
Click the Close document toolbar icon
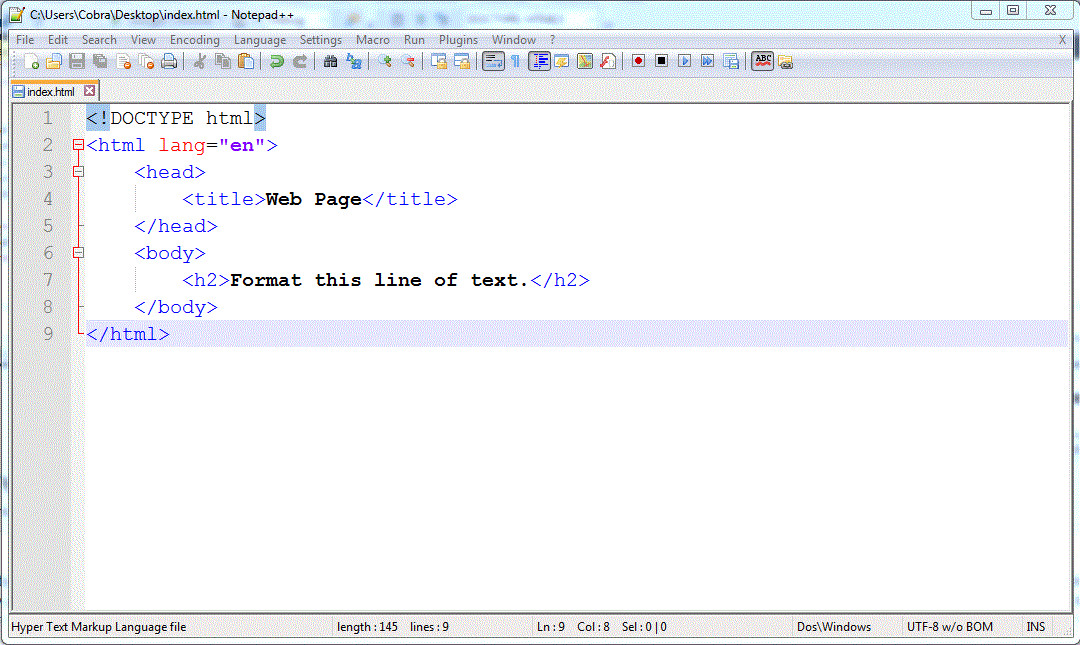[x=123, y=61]
